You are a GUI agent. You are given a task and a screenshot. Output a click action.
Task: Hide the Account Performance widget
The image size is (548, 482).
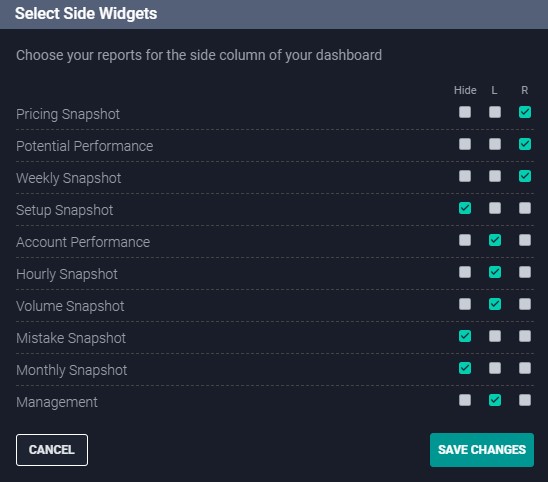[x=465, y=240]
